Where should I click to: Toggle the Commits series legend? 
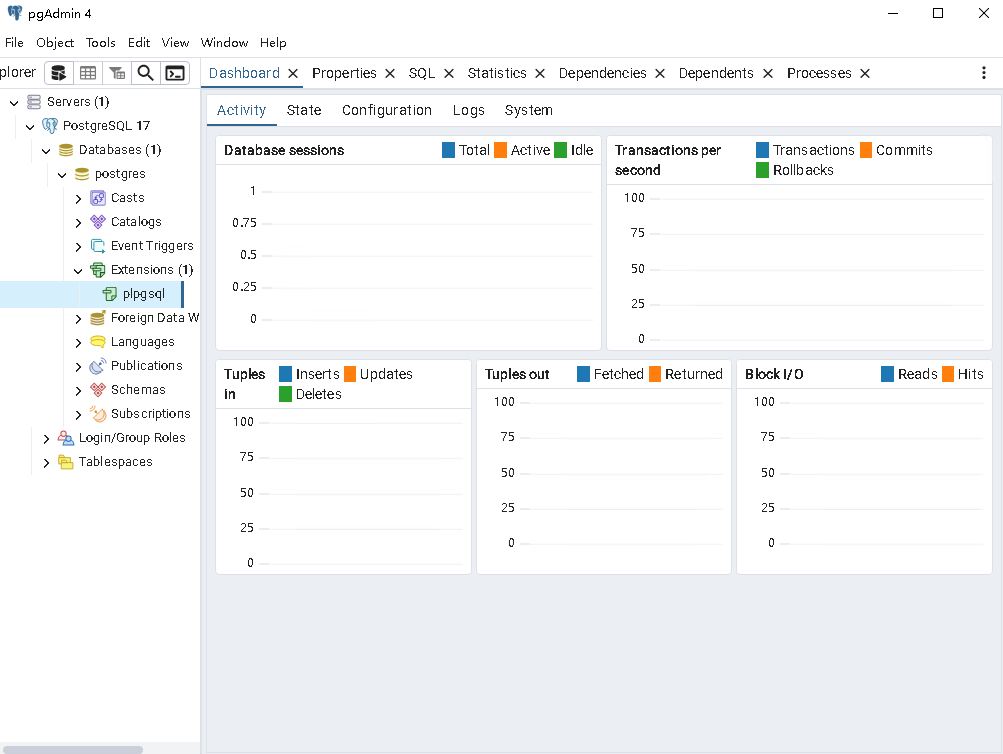coord(866,150)
